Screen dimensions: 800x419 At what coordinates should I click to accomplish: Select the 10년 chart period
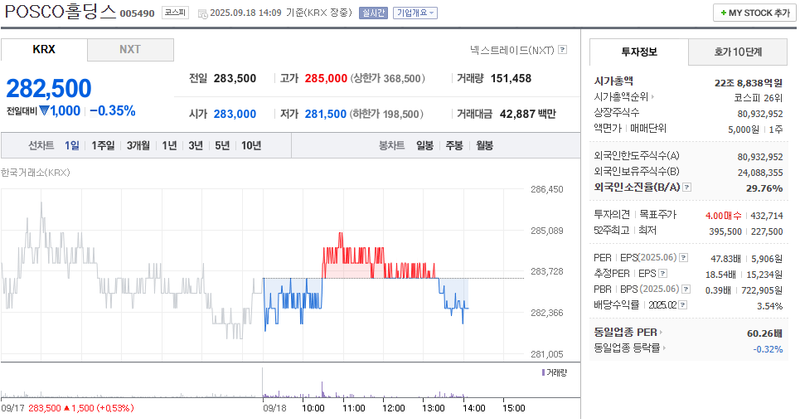252,146
